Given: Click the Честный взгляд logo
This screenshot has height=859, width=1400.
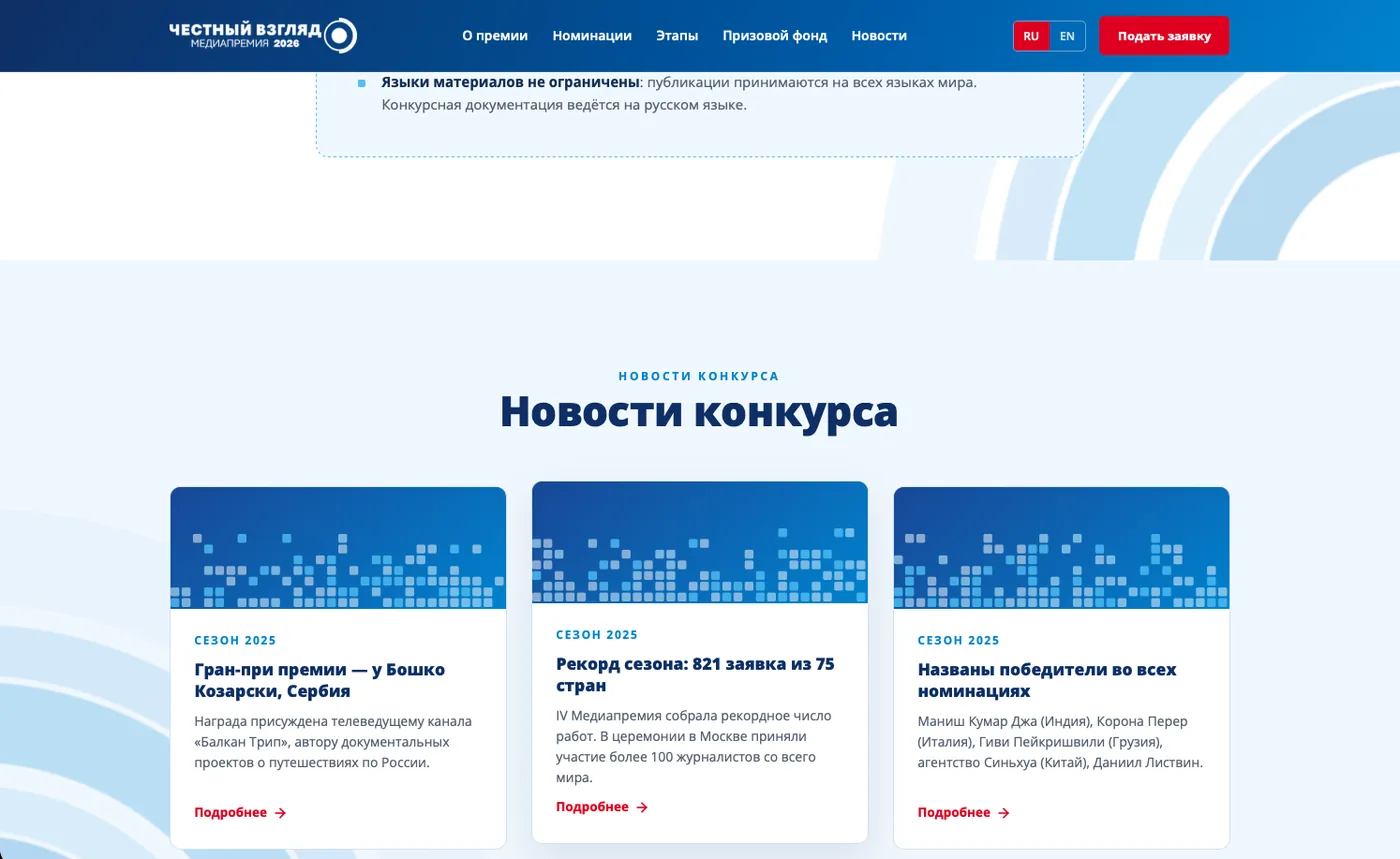Looking at the screenshot, I should [x=263, y=35].
